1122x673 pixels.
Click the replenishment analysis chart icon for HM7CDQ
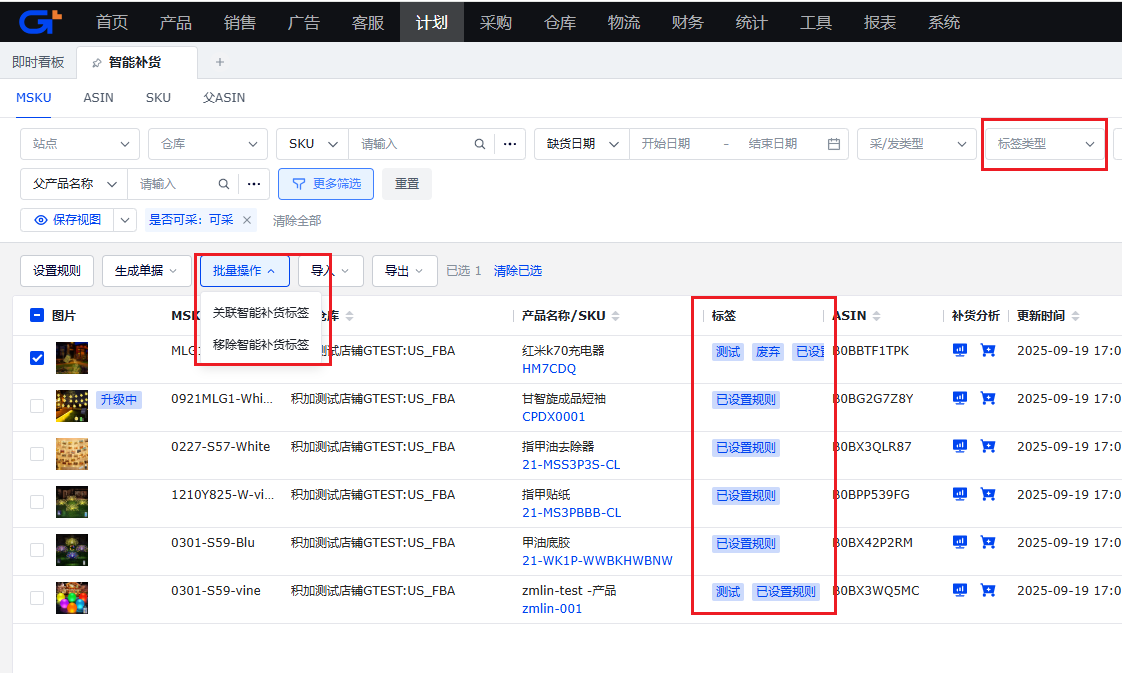(x=960, y=351)
